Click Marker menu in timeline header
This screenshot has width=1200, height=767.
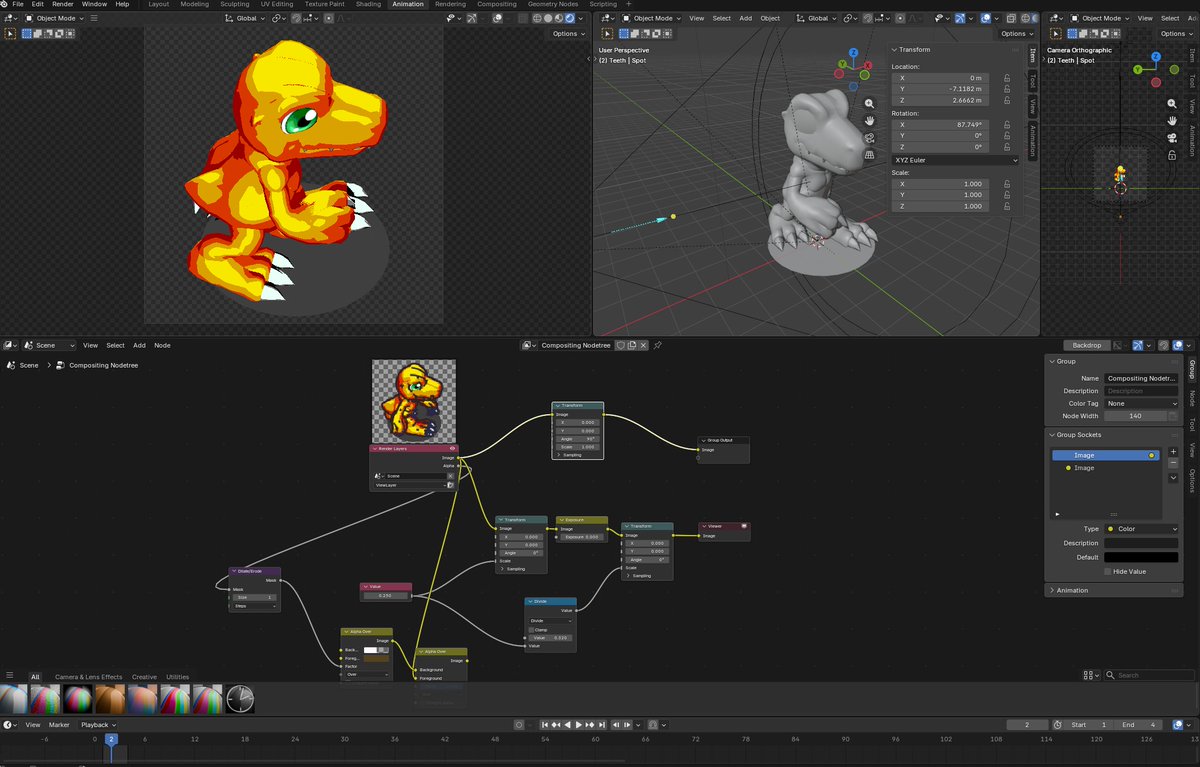(x=59, y=724)
